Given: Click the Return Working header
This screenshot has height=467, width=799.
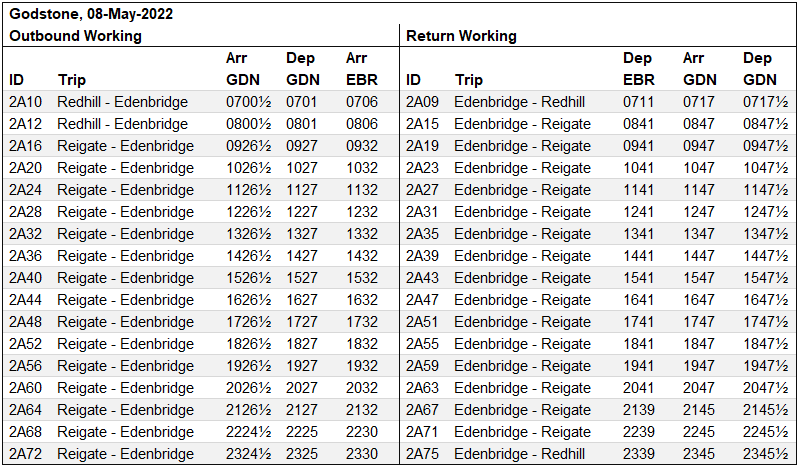Looking at the screenshot, I should [461, 36].
